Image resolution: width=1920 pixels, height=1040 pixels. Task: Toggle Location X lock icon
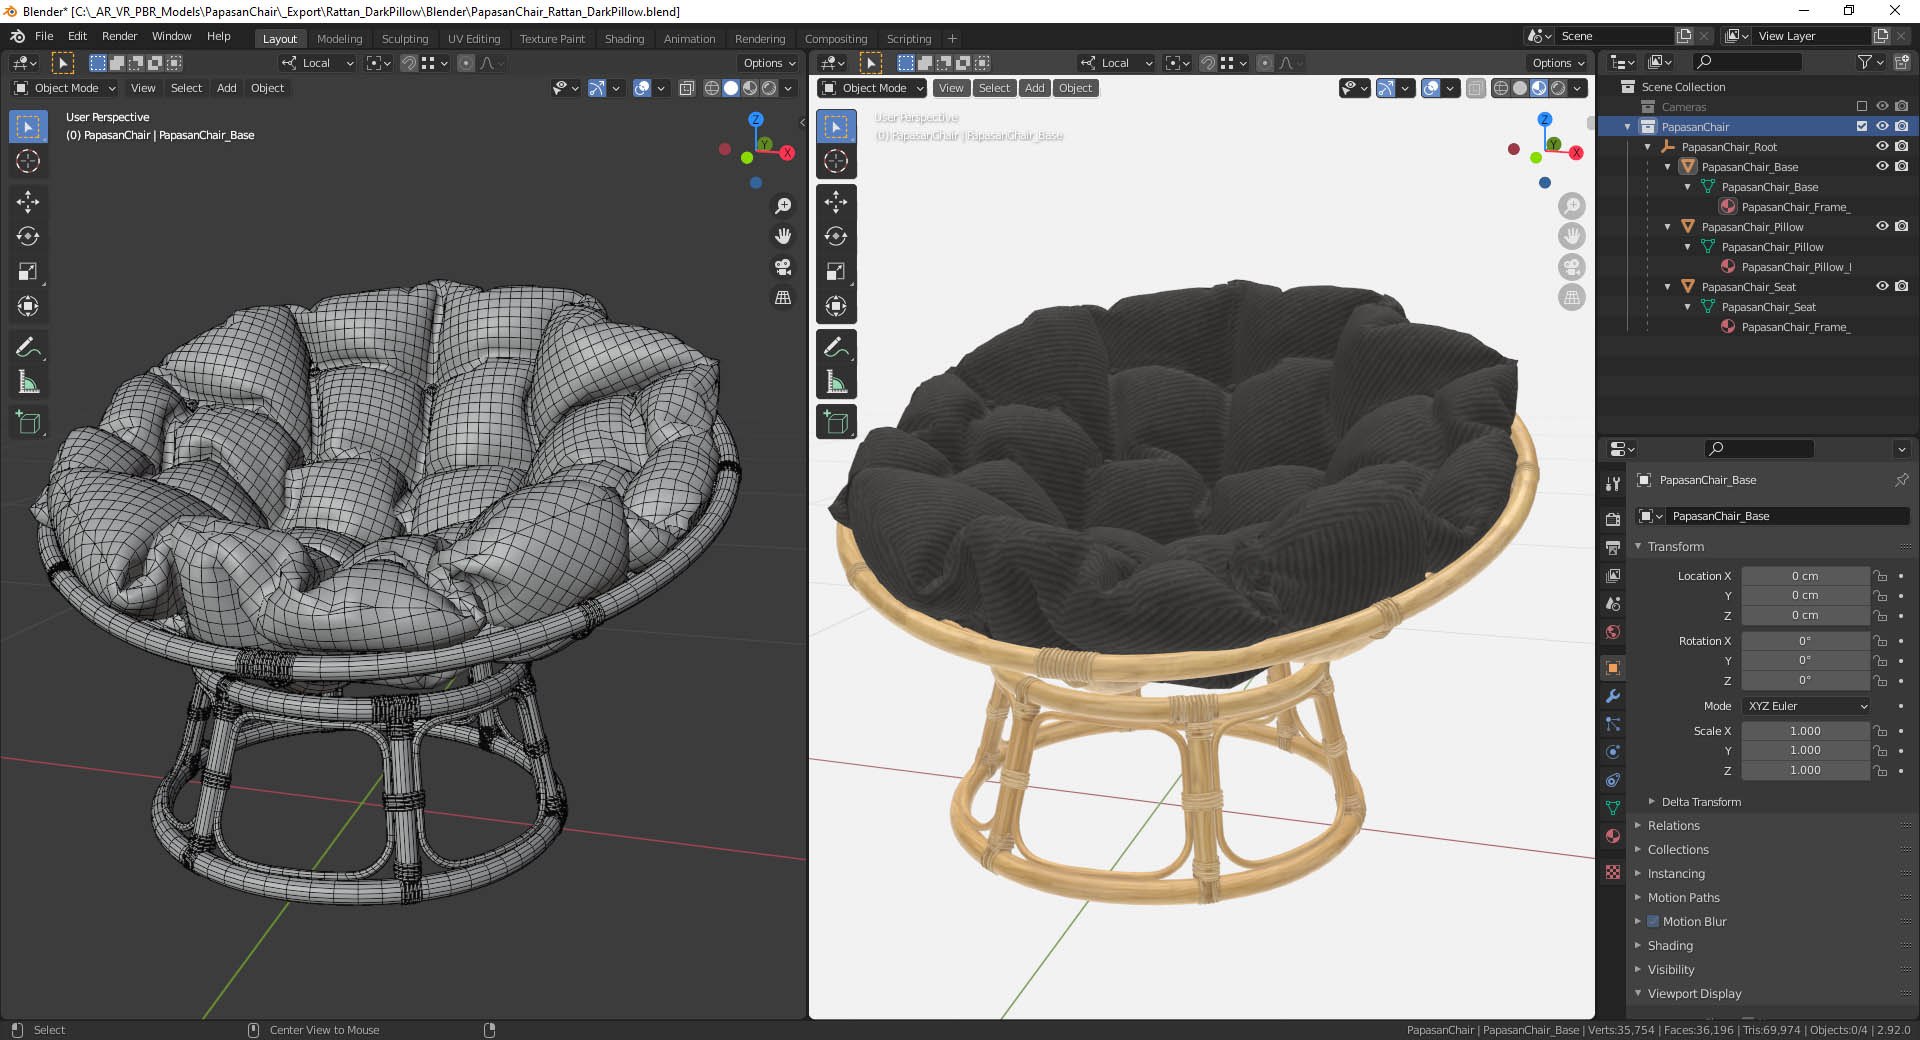click(1880, 576)
